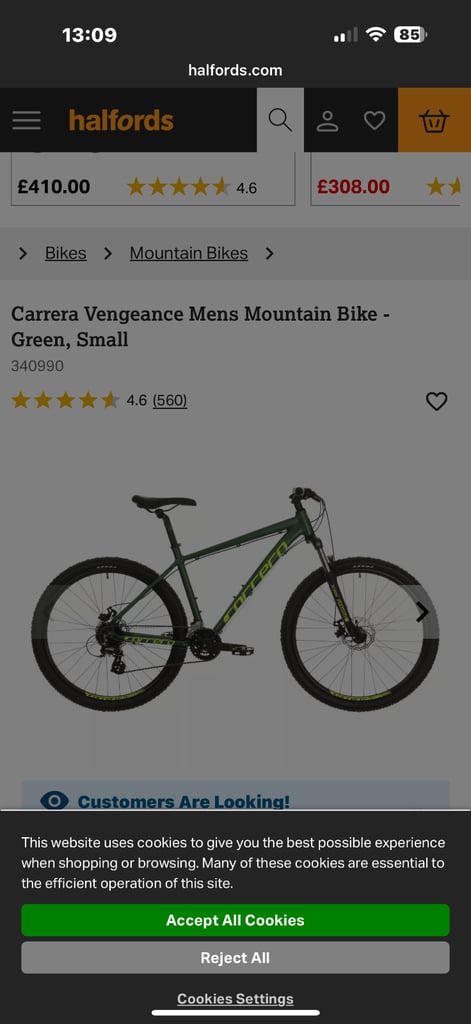Open the wishlist heart in header

(374, 120)
